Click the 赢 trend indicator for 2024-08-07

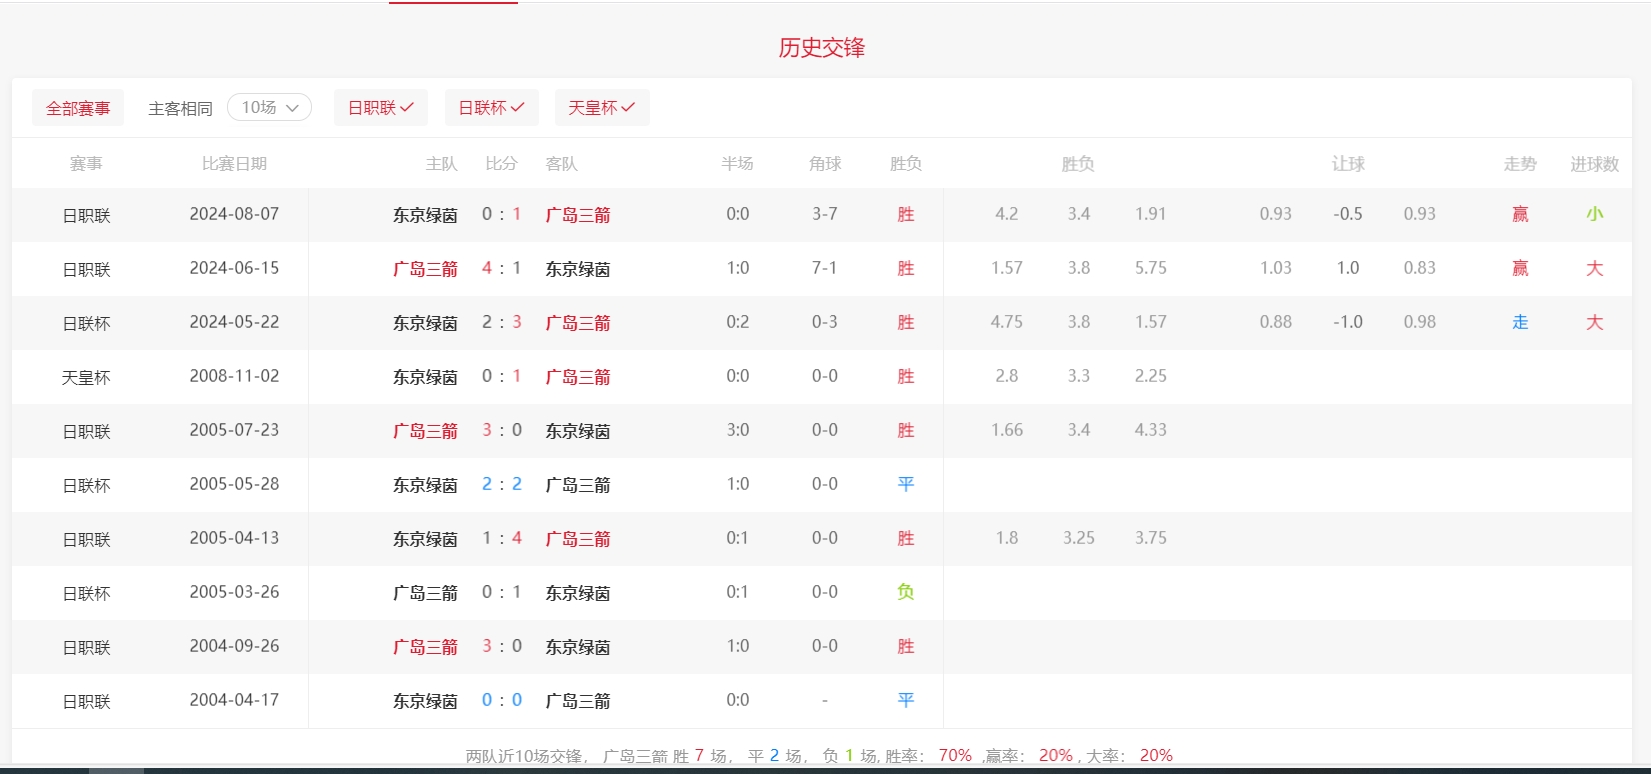[x=1520, y=214]
